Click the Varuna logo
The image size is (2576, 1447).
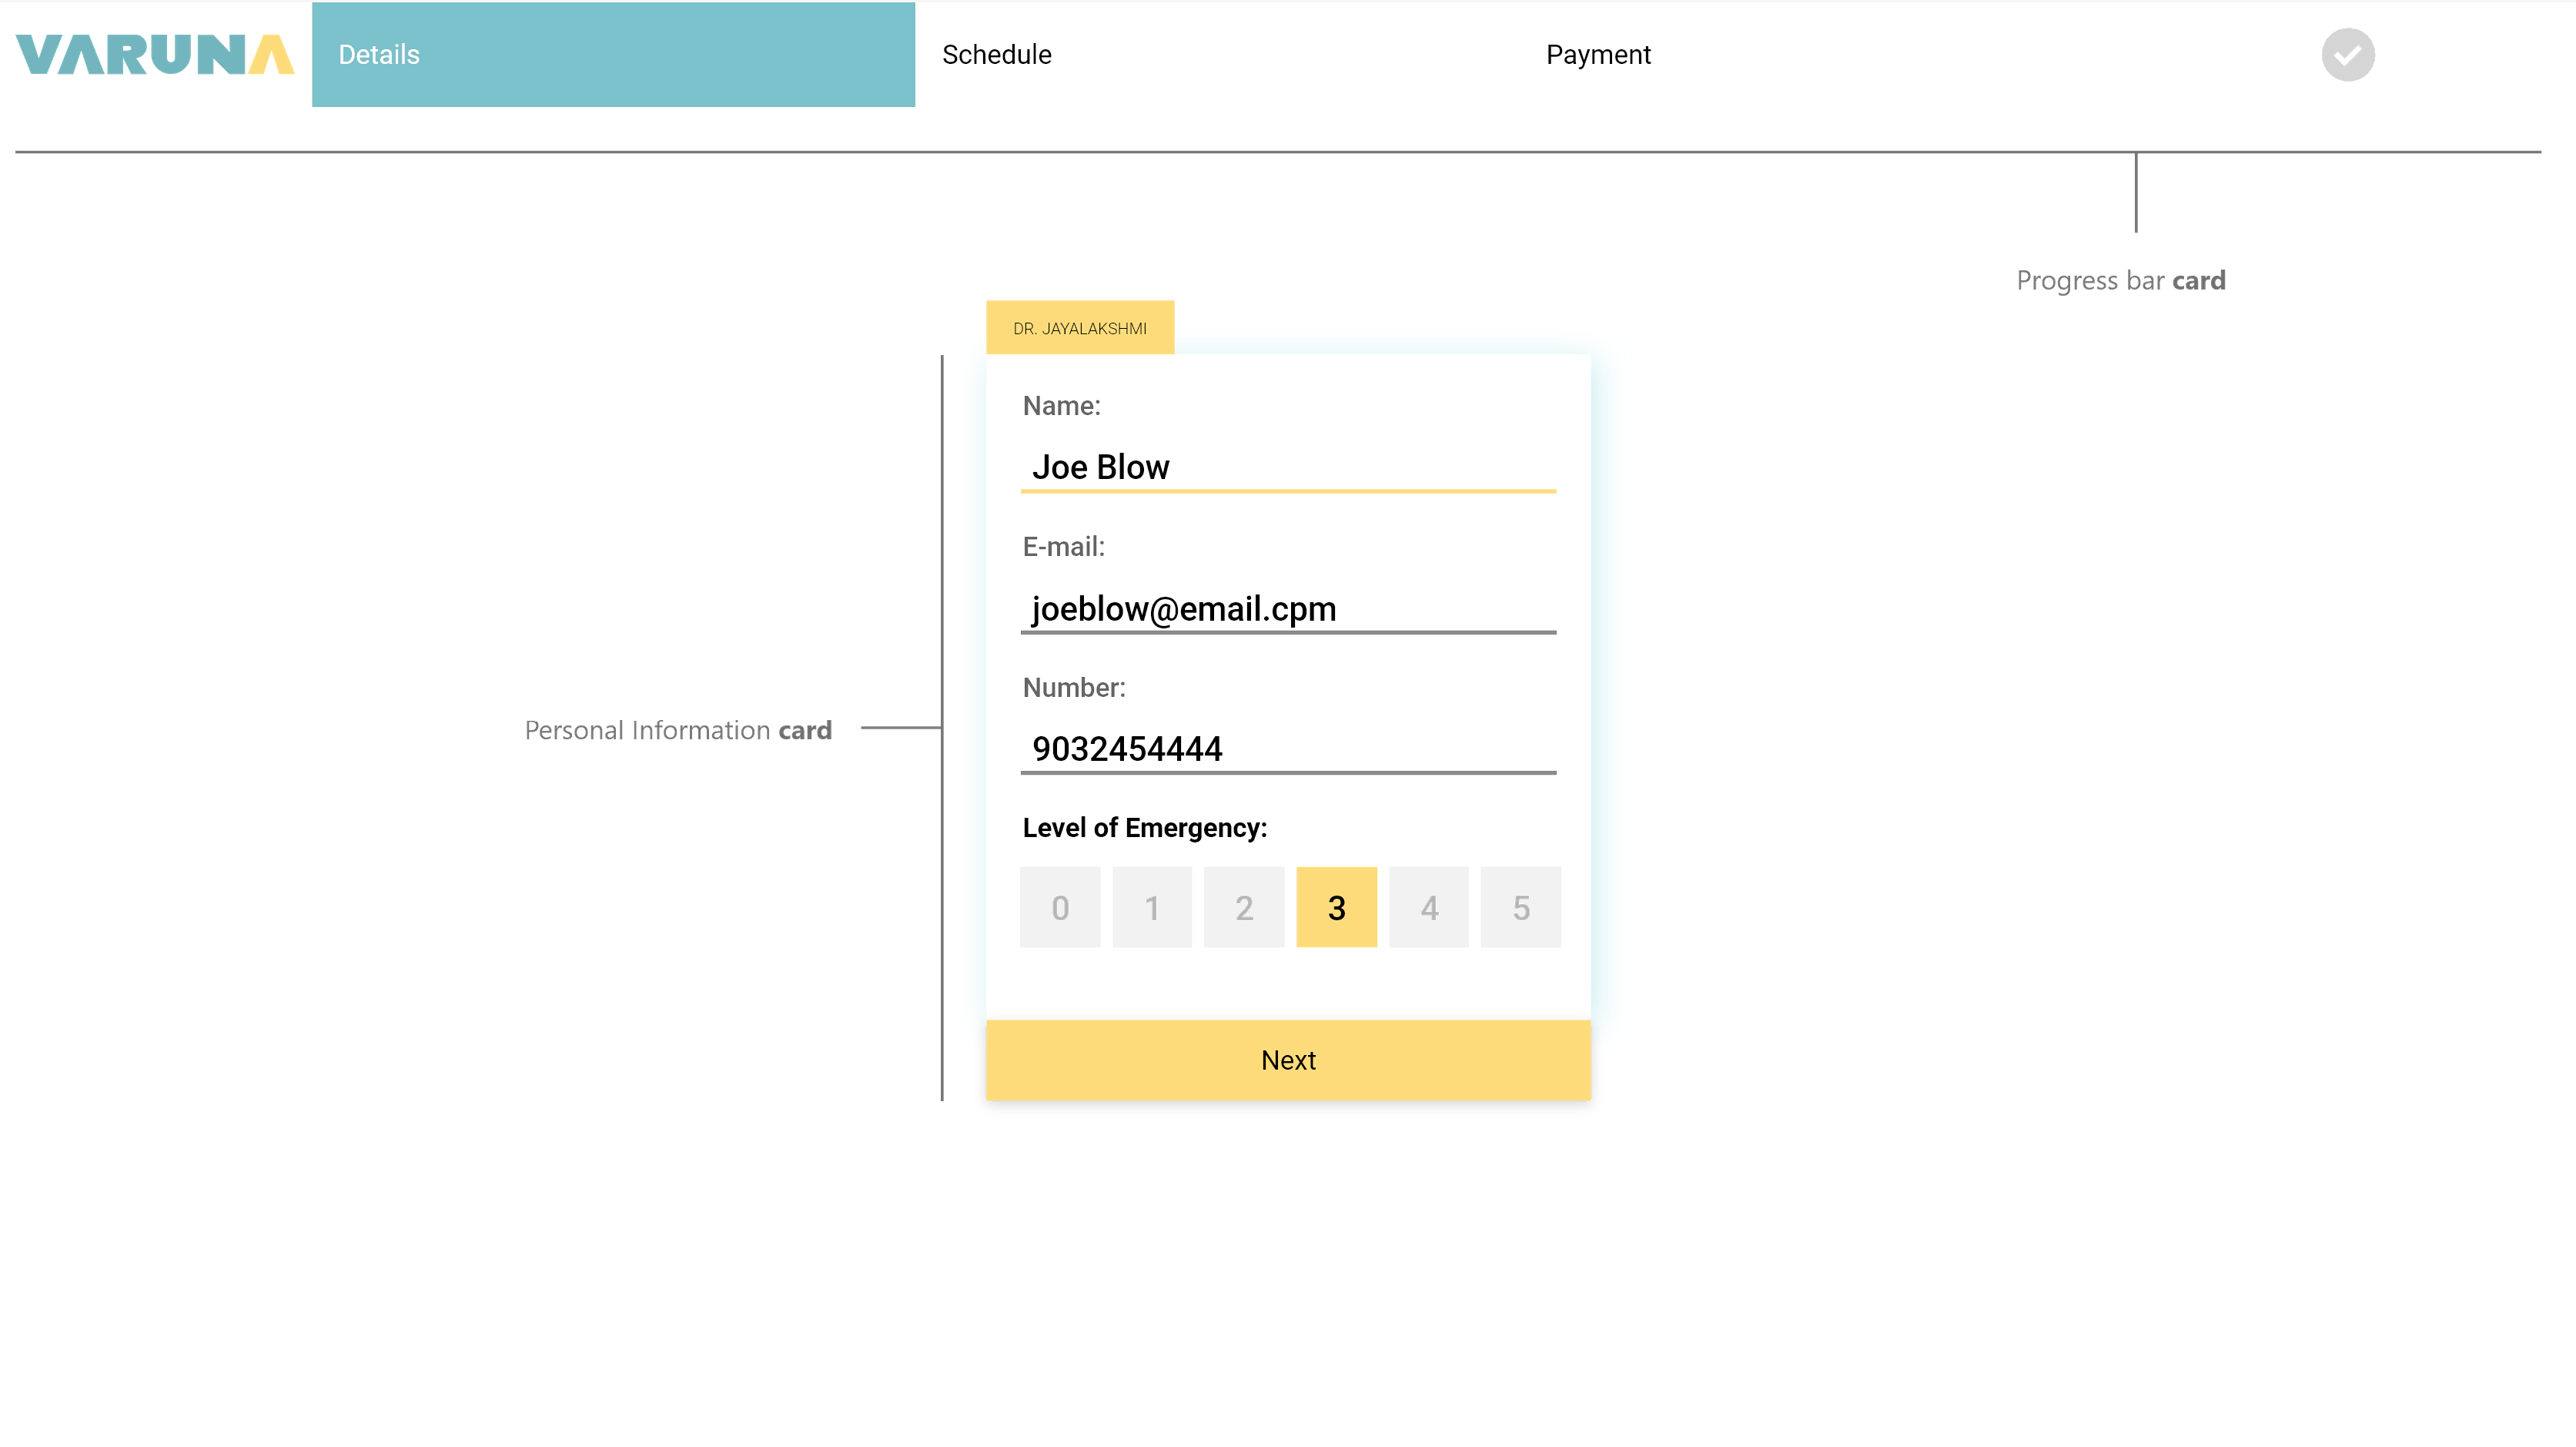click(155, 55)
